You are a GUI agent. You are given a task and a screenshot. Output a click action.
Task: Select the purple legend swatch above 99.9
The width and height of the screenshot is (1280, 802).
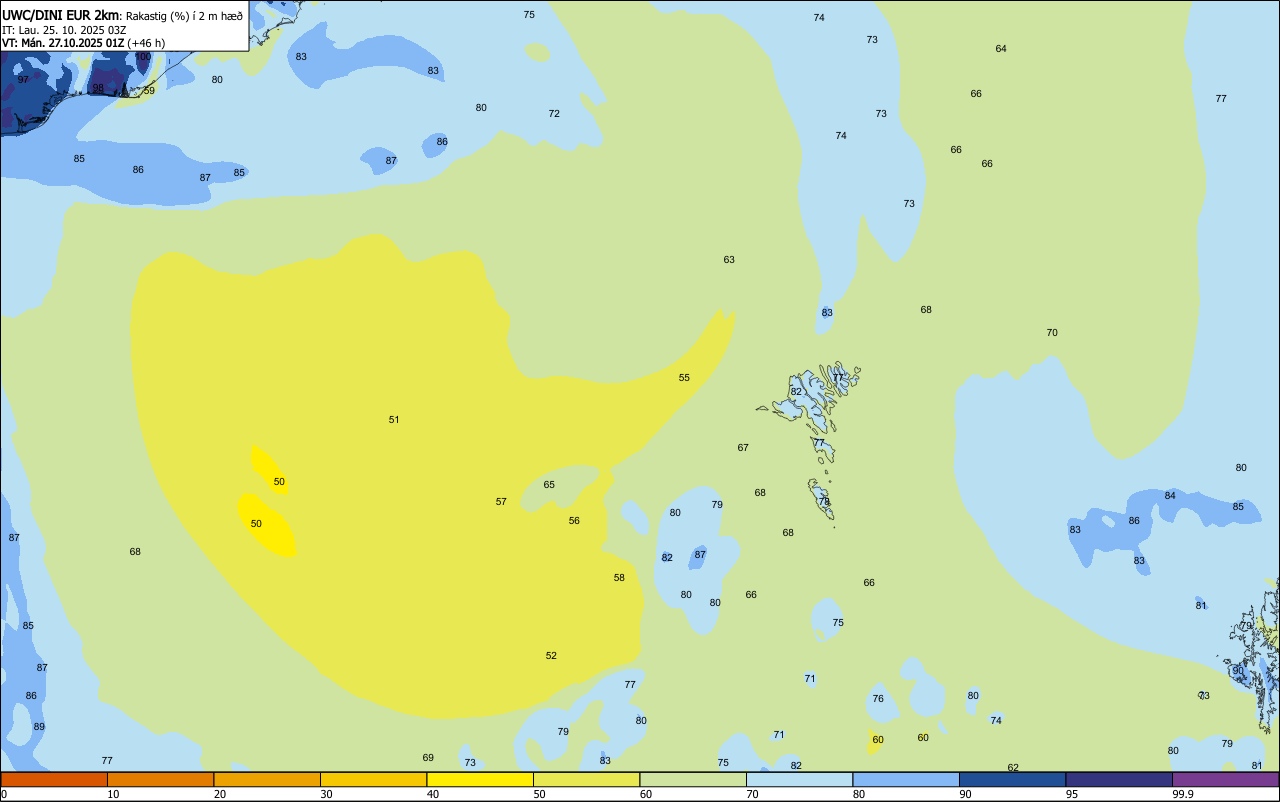coord(1225,779)
